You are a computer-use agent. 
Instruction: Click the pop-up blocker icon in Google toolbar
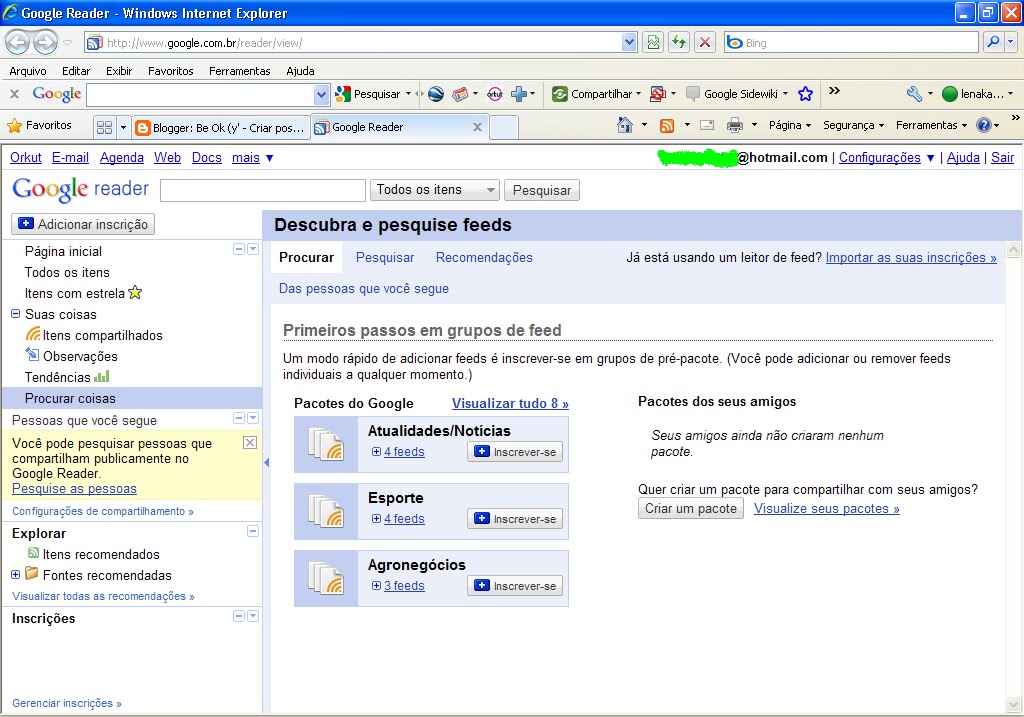pyautogui.click(x=658, y=94)
